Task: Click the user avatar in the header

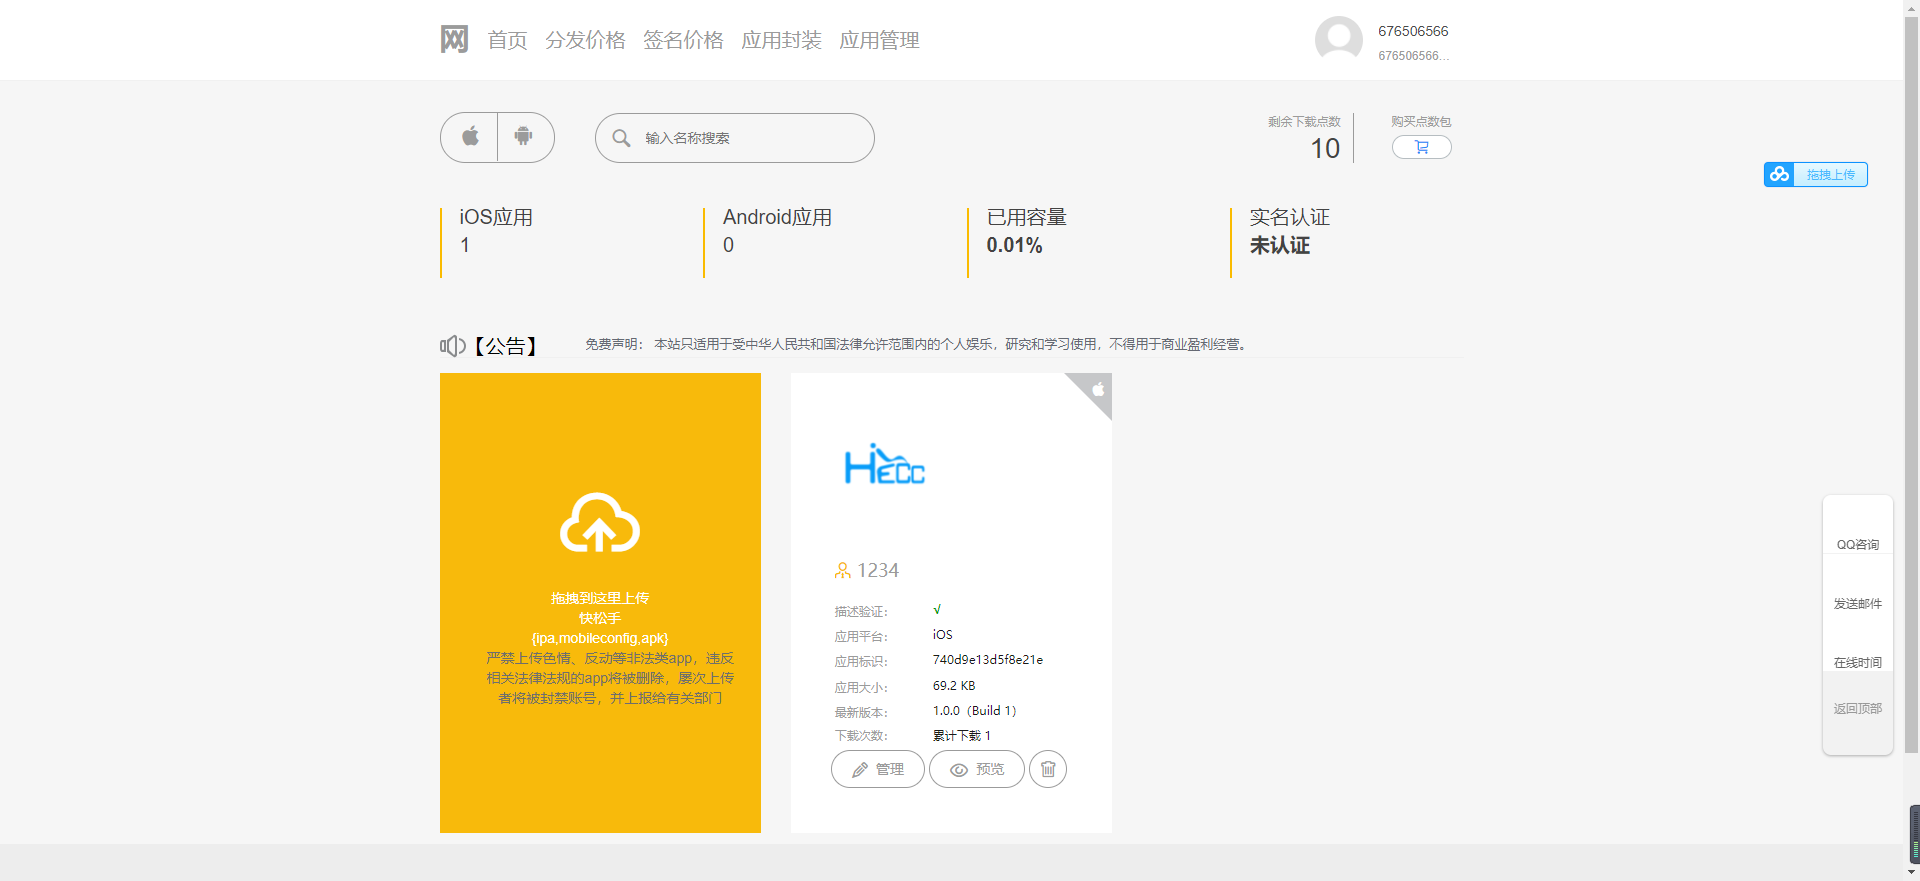Action: point(1338,40)
